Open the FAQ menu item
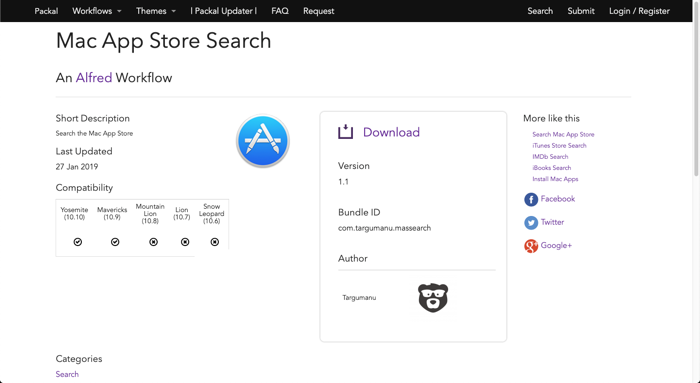Image resolution: width=700 pixels, height=383 pixels. click(280, 11)
